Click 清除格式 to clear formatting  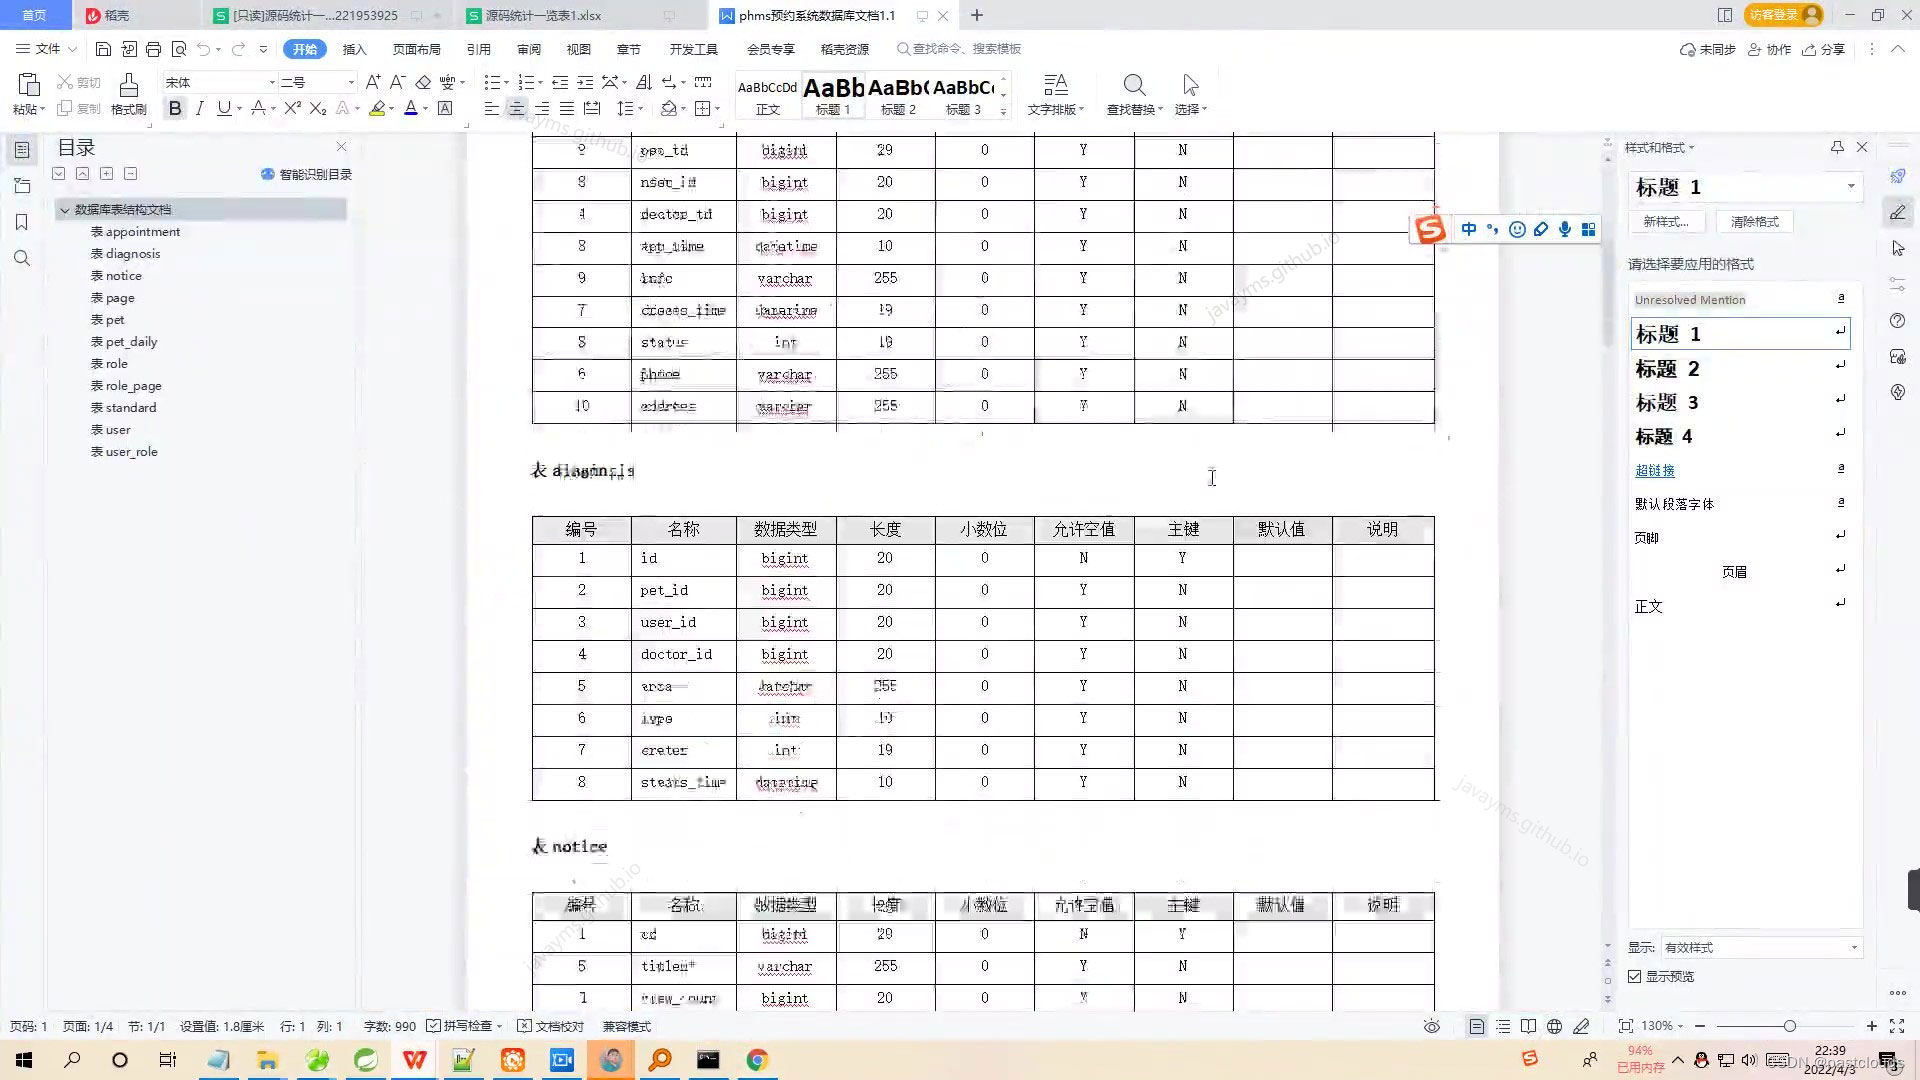(x=1753, y=221)
